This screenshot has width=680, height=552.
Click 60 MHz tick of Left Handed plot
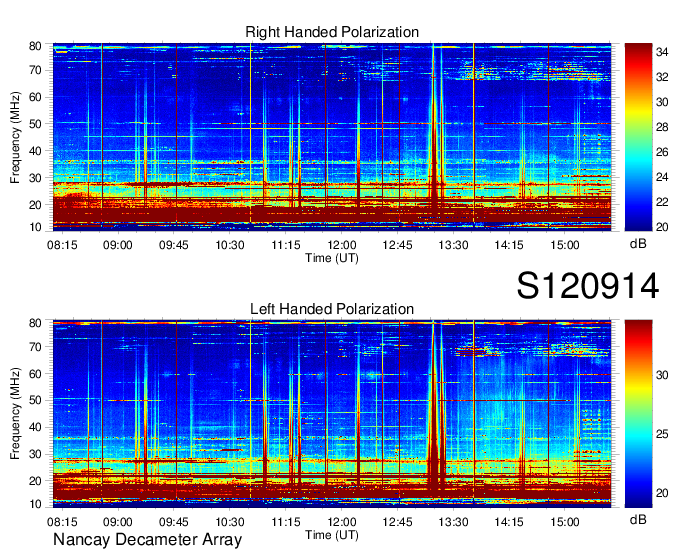(x=35, y=374)
